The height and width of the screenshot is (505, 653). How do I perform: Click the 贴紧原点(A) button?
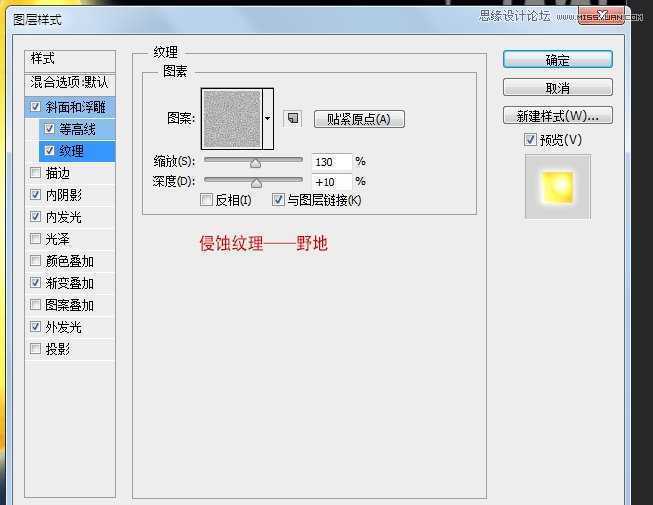tap(359, 119)
